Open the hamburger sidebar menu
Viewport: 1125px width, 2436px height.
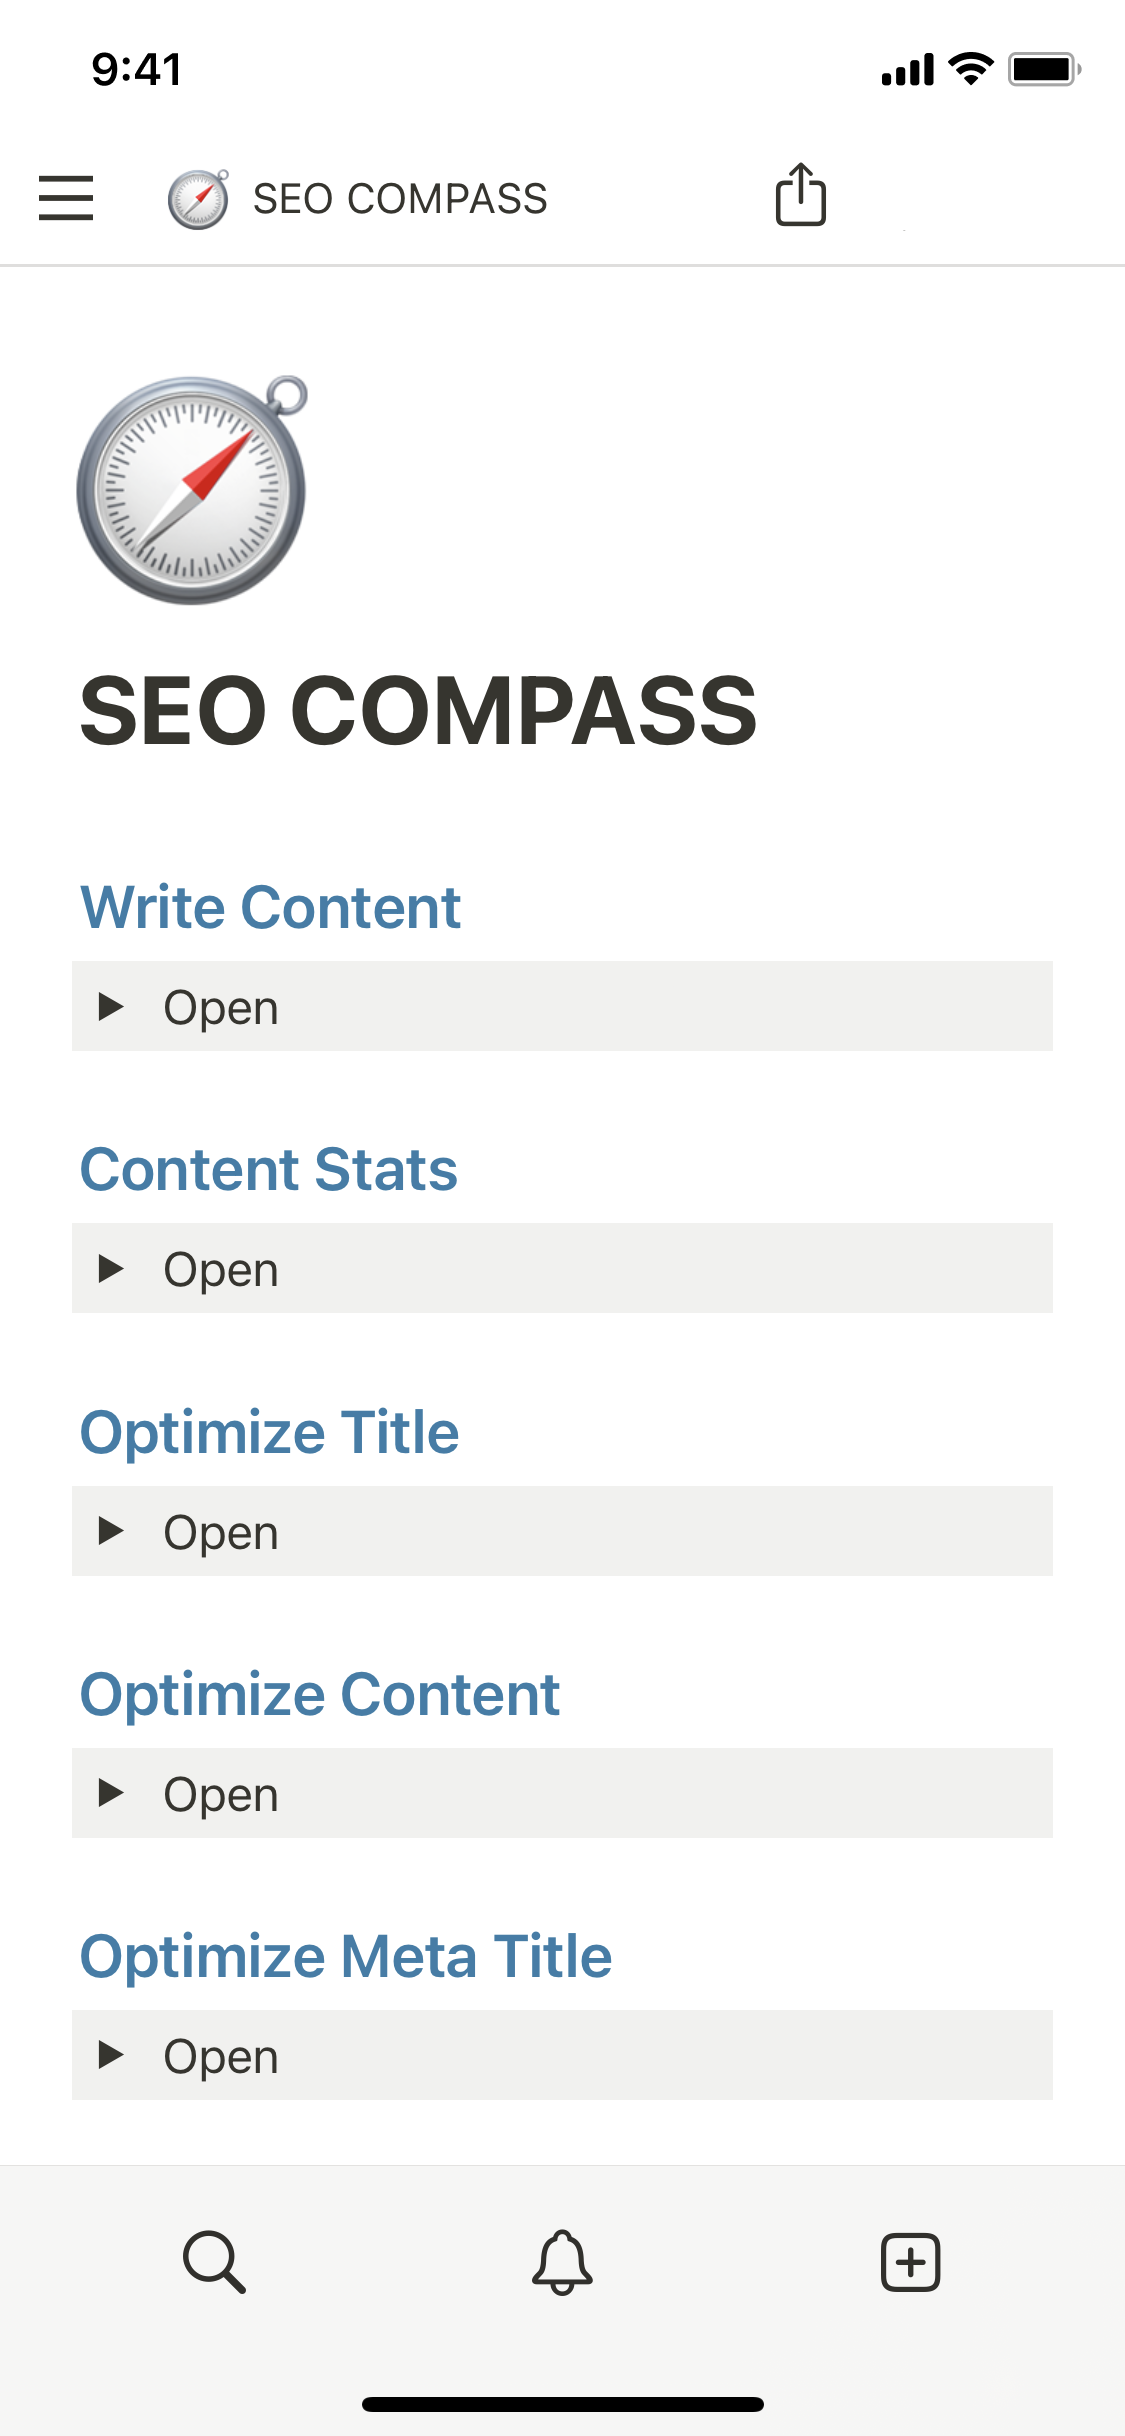(66, 197)
